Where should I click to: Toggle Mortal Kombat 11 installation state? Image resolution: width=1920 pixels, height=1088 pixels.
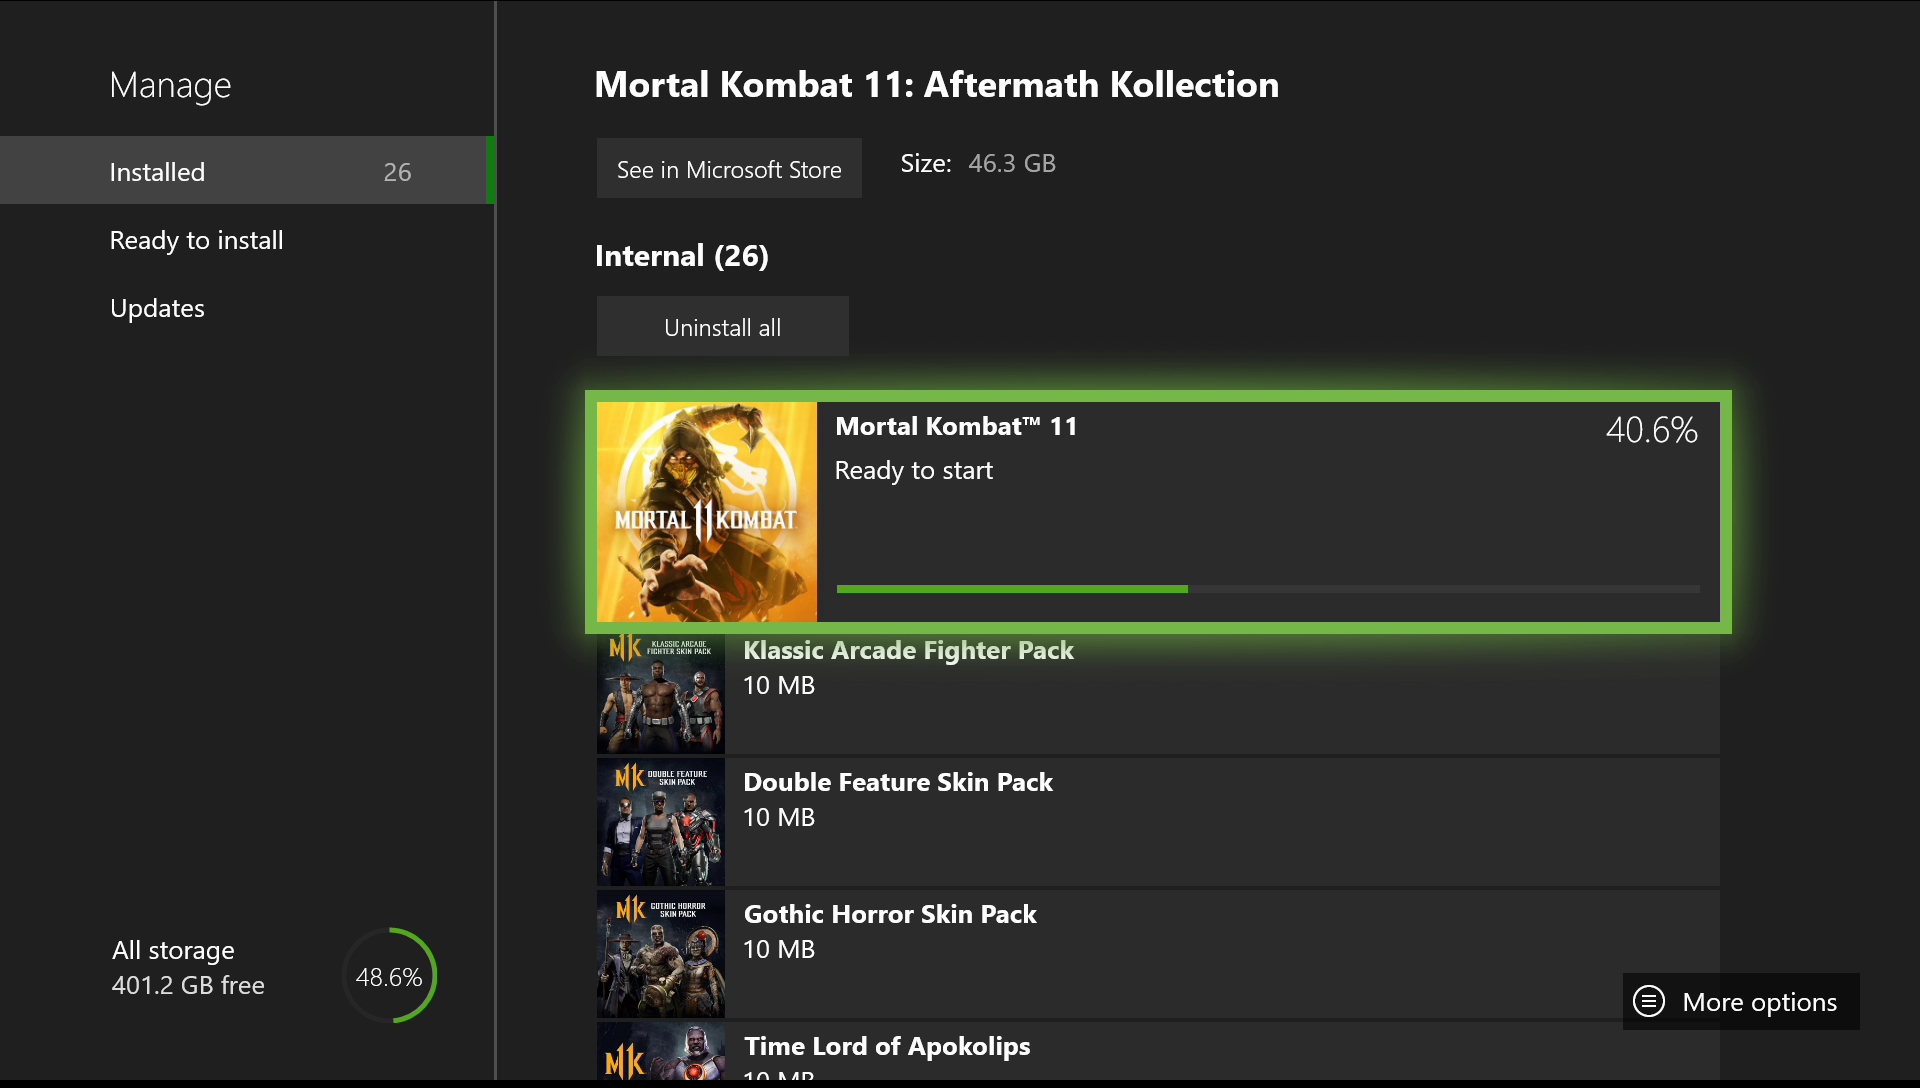point(1158,509)
